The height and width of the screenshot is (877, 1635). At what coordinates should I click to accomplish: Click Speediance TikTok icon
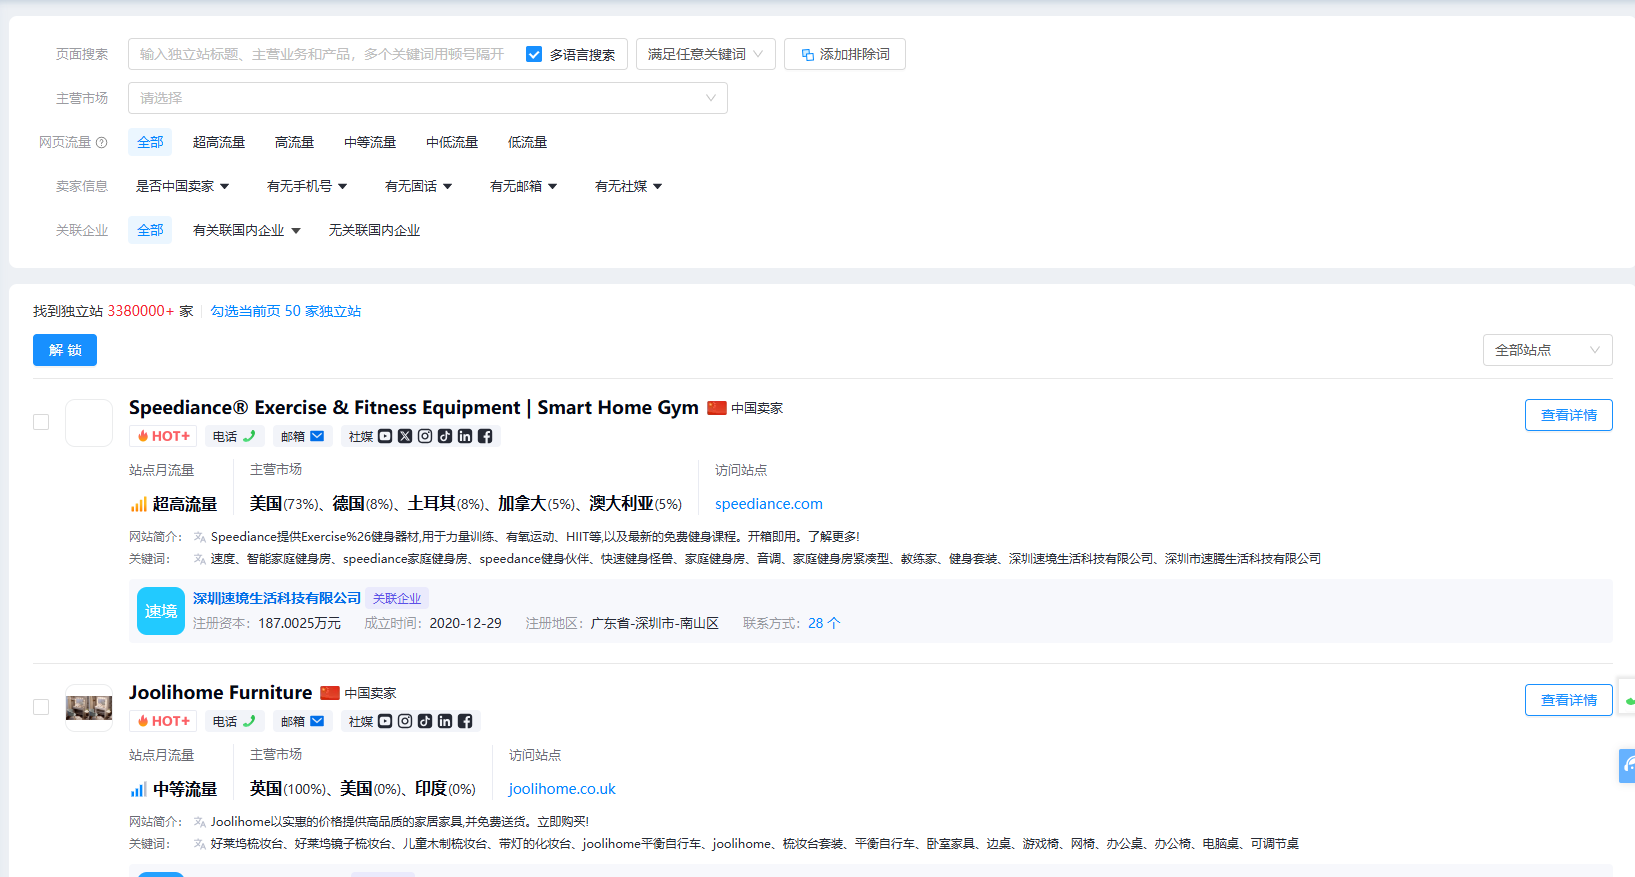click(x=445, y=436)
